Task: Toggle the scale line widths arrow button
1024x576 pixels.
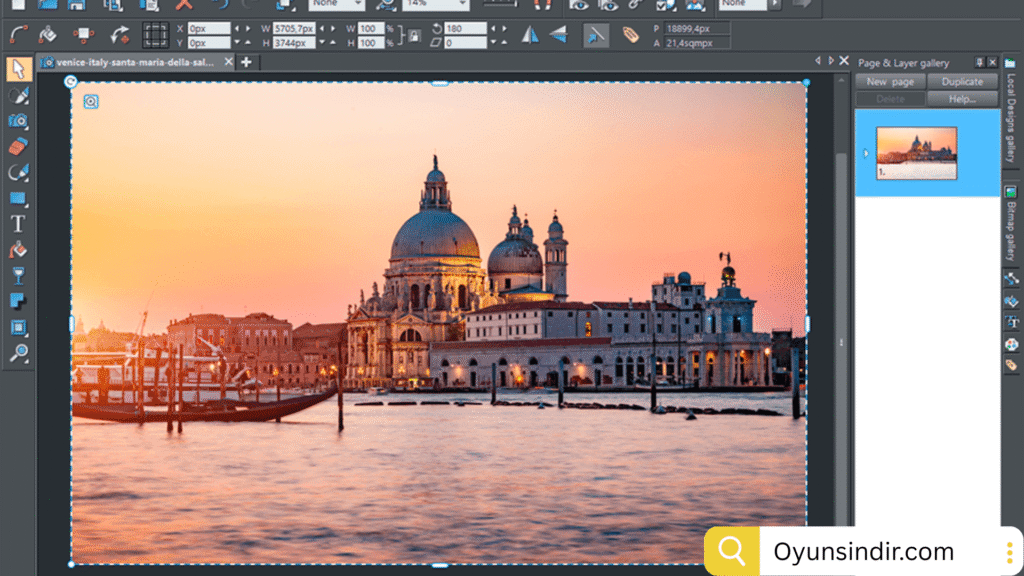Action: click(x=596, y=35)
